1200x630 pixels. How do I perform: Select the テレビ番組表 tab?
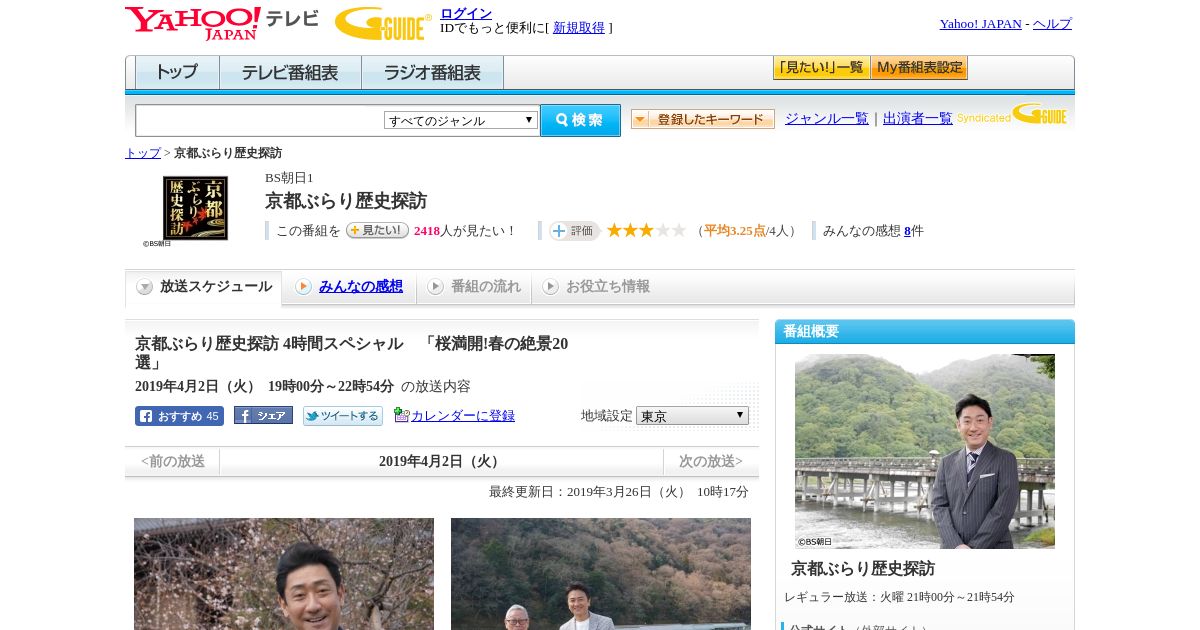(290, 73)
